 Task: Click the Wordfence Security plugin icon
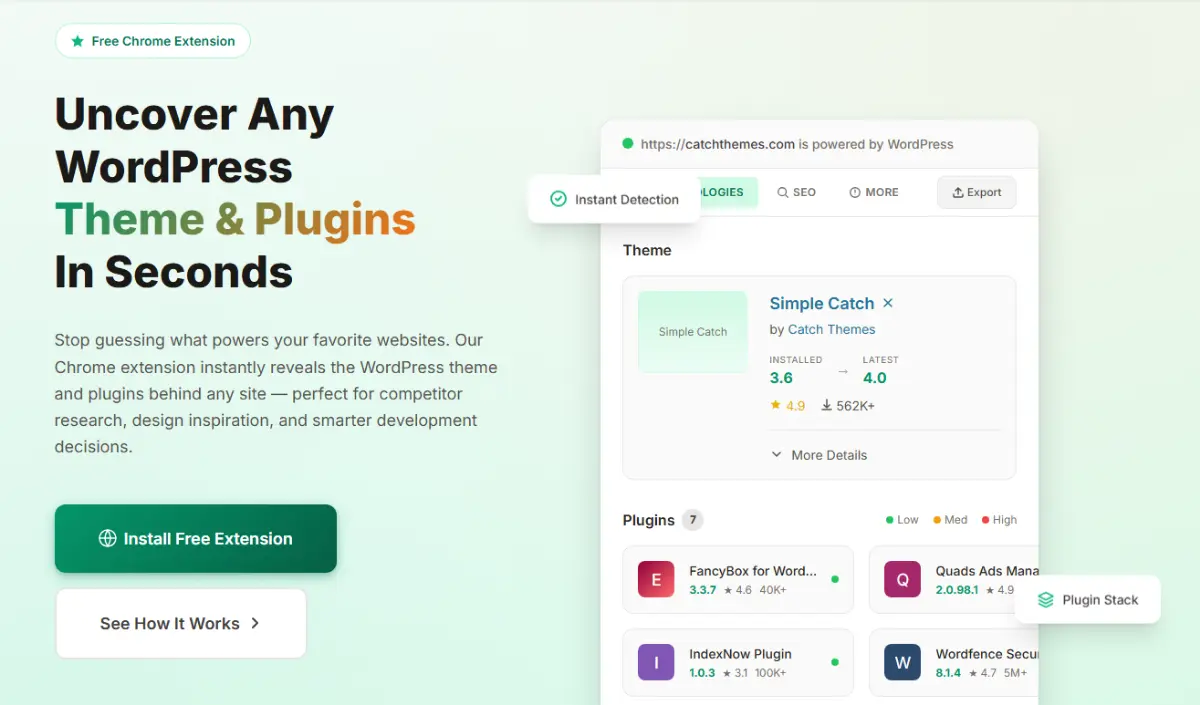[901, 662]
